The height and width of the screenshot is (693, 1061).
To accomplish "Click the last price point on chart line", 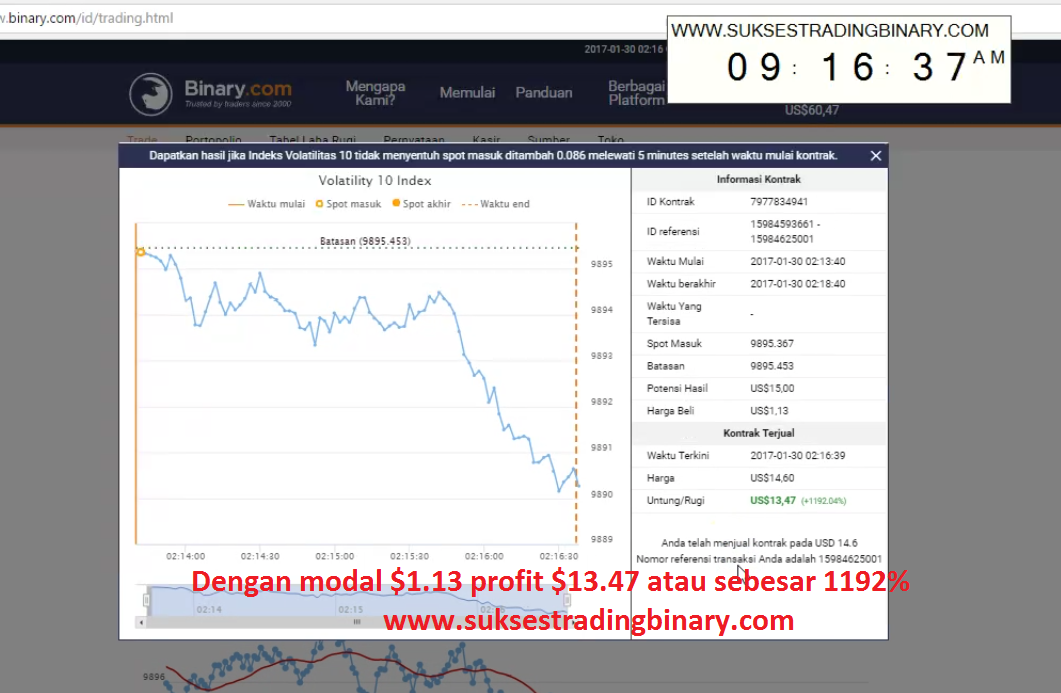I will pyautogui.click(x=578, y=485).
